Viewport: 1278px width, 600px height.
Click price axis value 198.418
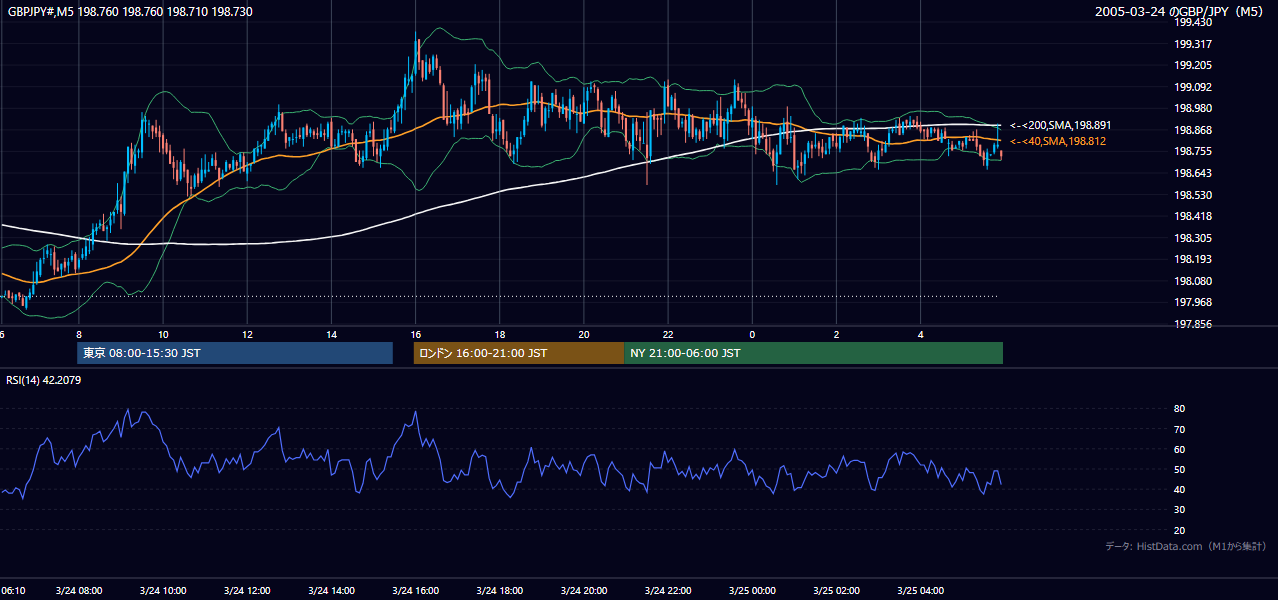click(x=1193, y=216)
